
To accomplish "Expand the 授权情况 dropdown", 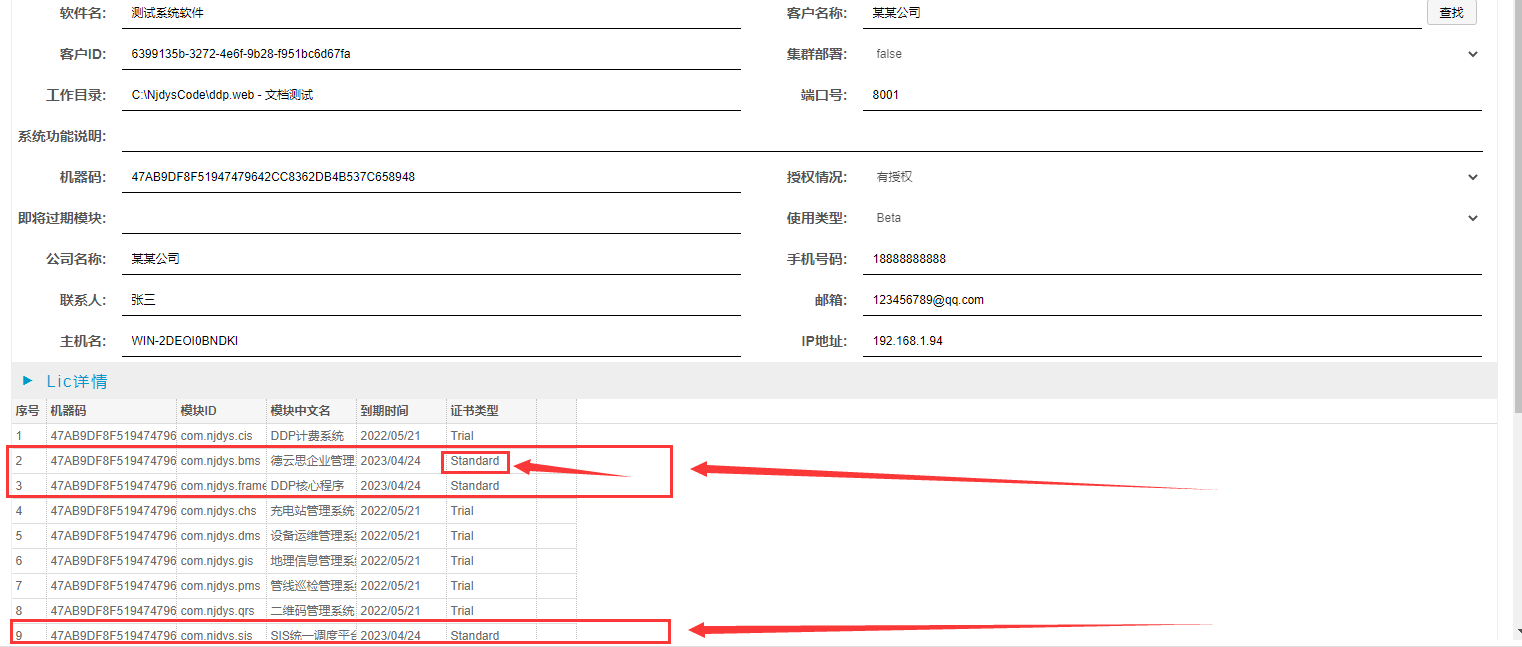I will click(x=1472, y=177).
